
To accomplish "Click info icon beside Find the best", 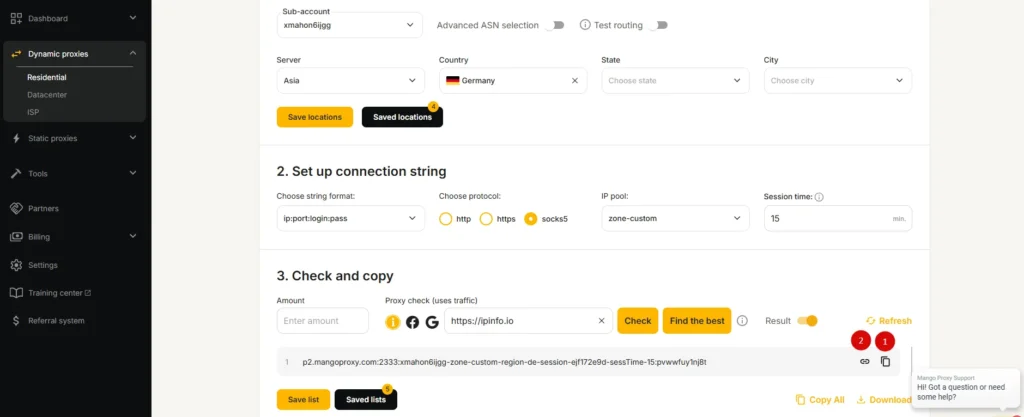I will pyautogui.click(x=742, y=320).
